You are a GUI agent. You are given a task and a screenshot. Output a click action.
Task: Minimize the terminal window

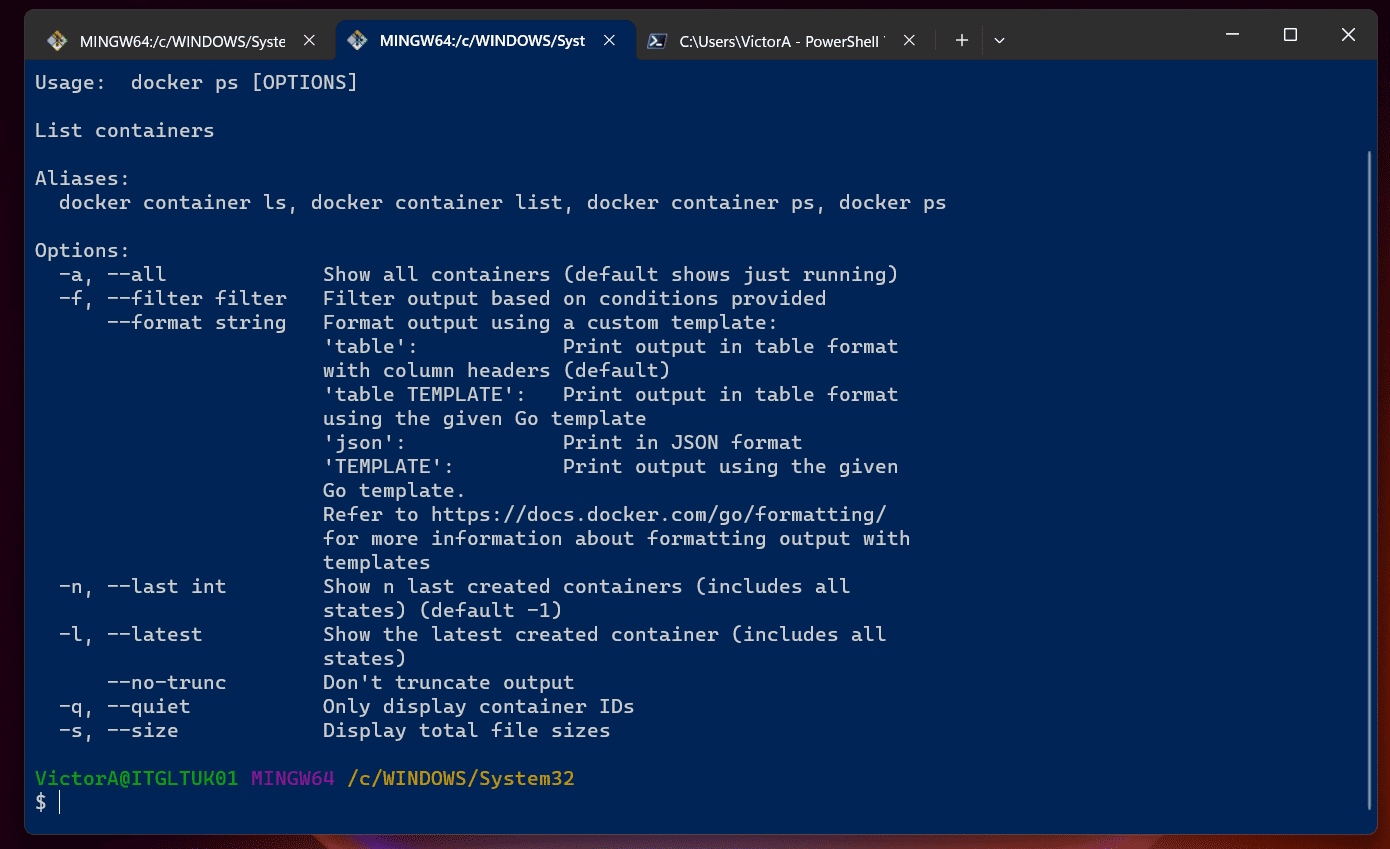pos(1233,35)
